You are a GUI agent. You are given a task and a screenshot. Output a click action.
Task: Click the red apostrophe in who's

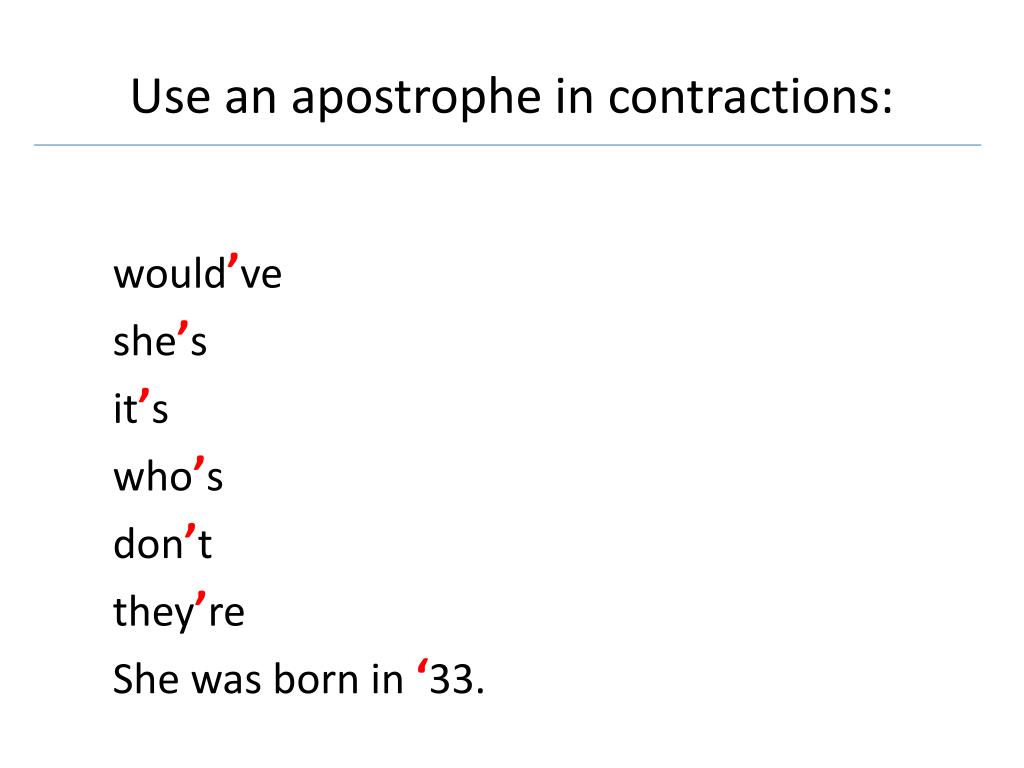coord(200,464)
